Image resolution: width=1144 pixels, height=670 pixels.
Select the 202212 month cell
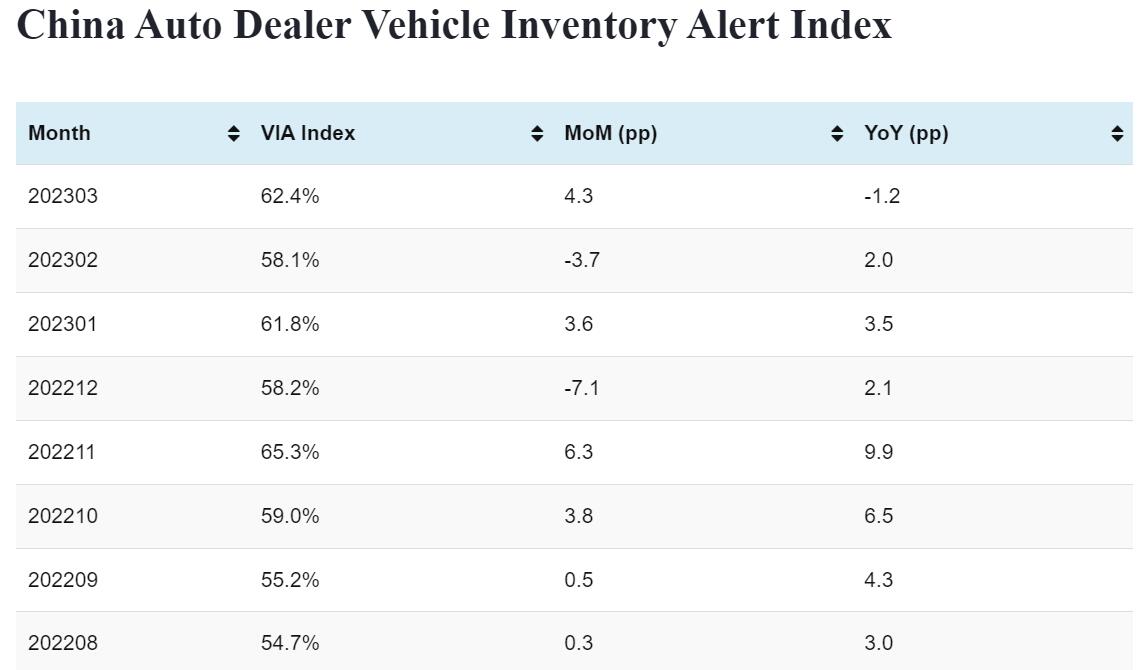point(63,388)
